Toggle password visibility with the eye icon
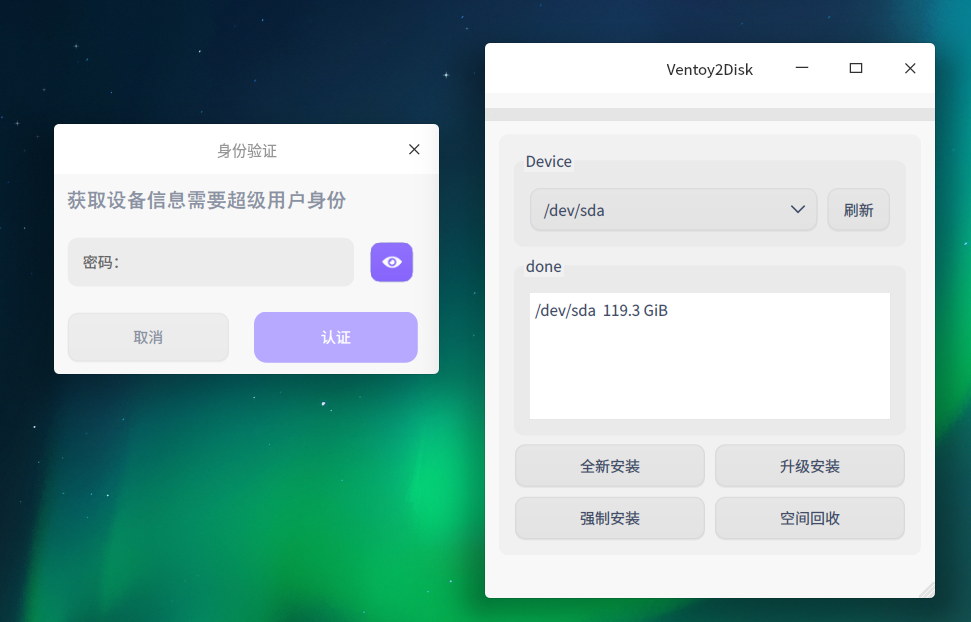The image size is (971, 622). pyautogui.click(x=391, y=262)
